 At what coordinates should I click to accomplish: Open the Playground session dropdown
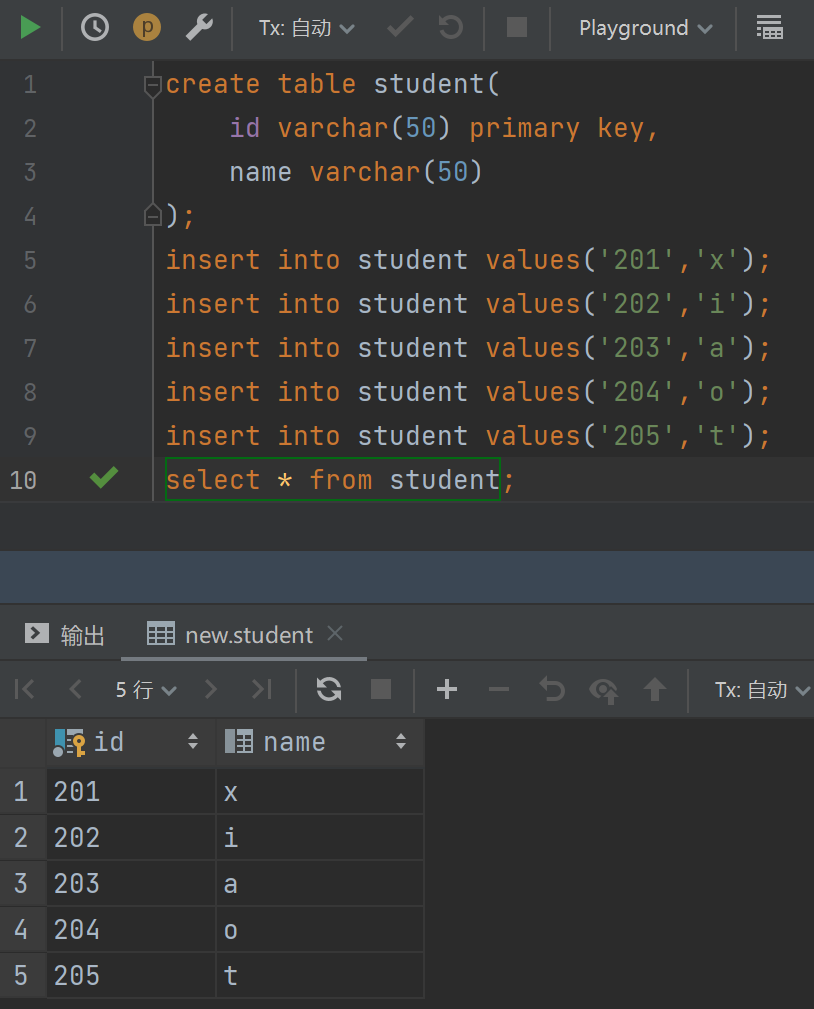[x=645, y=28]
